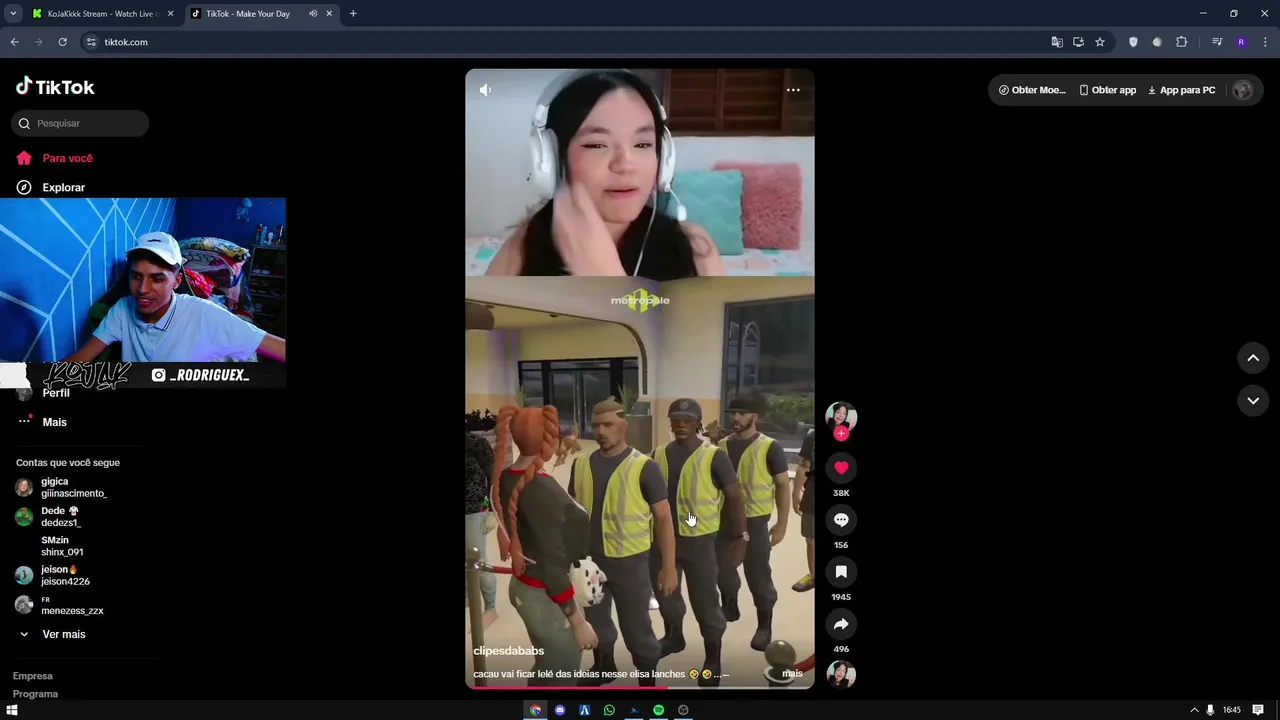The image size is (1280, 720).
Task: Open Explorar section
Action: (63, 187)
